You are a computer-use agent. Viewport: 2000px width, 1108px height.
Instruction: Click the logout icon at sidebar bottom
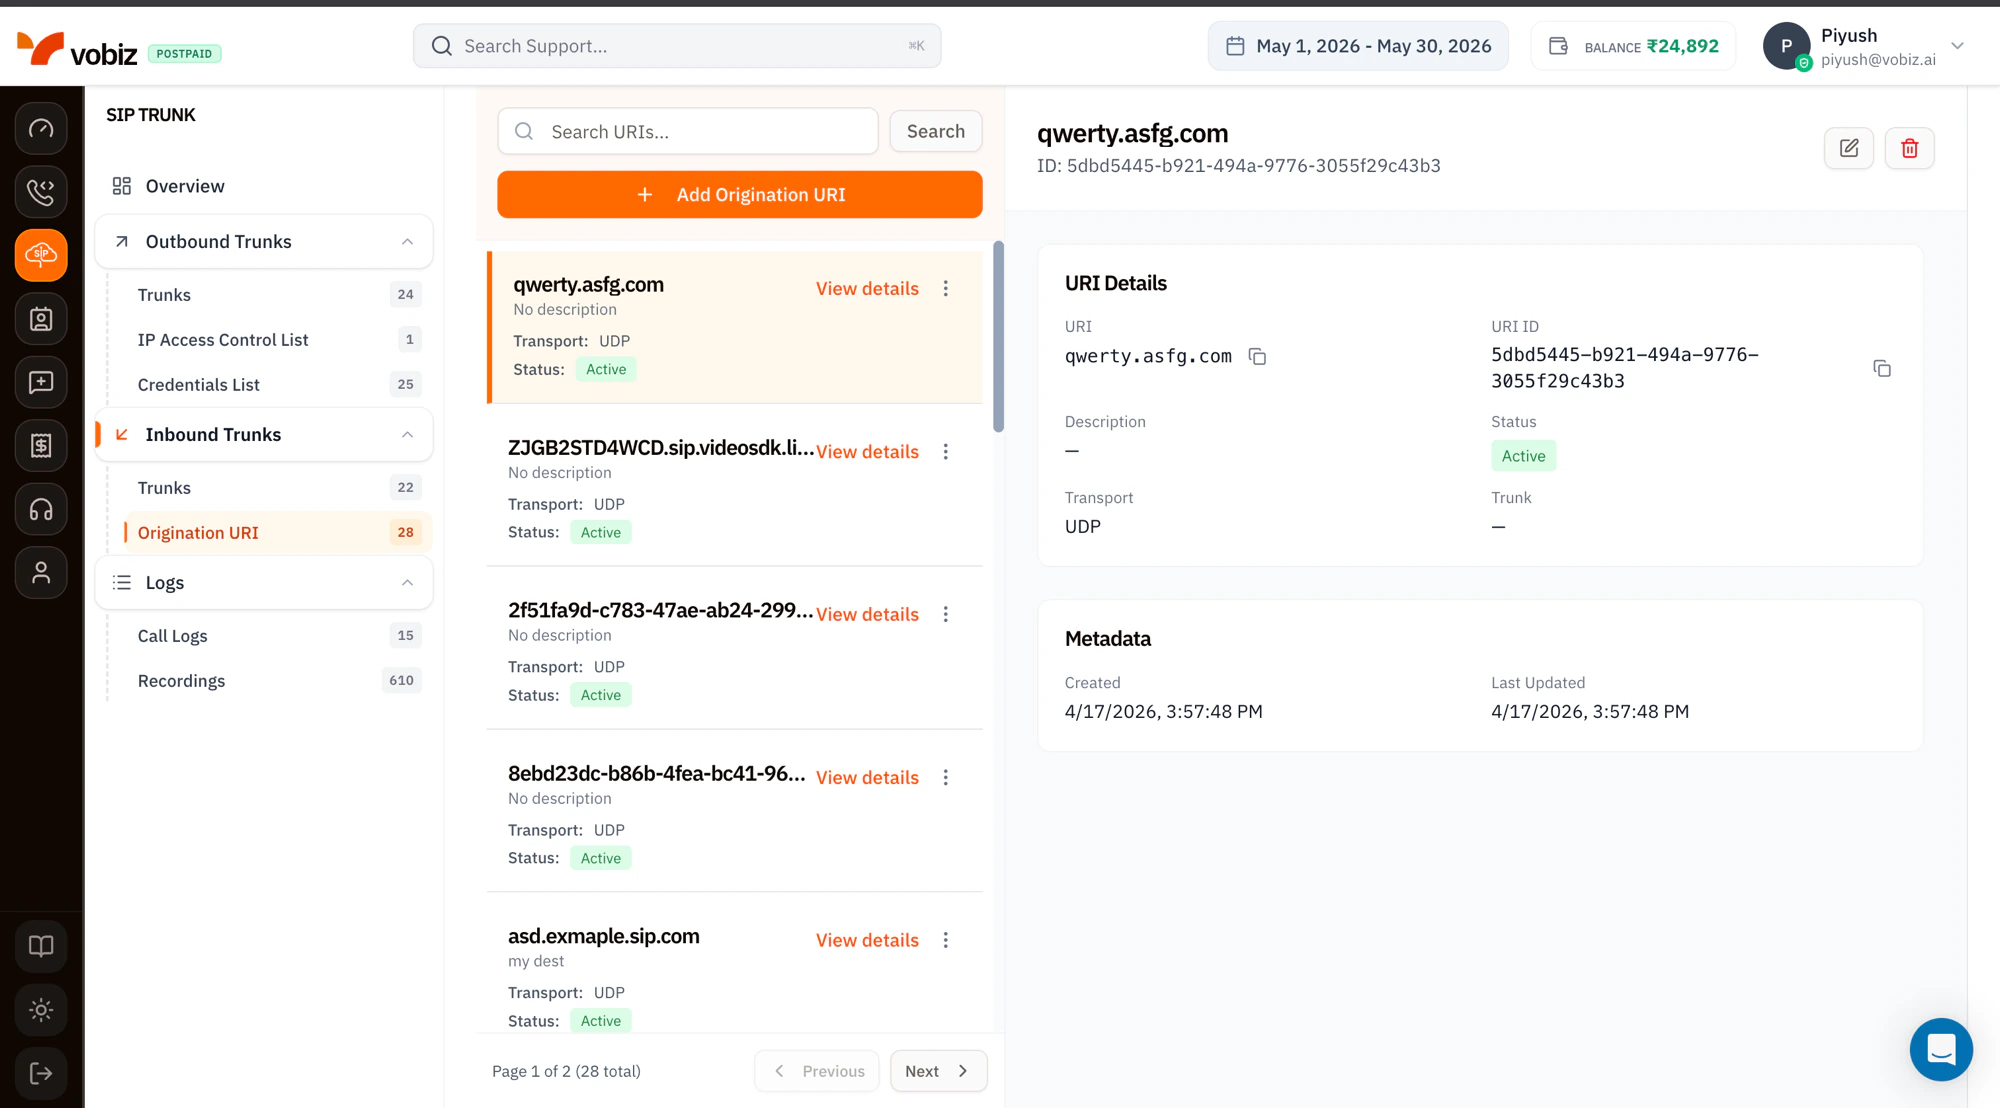tap(41, 1073)
